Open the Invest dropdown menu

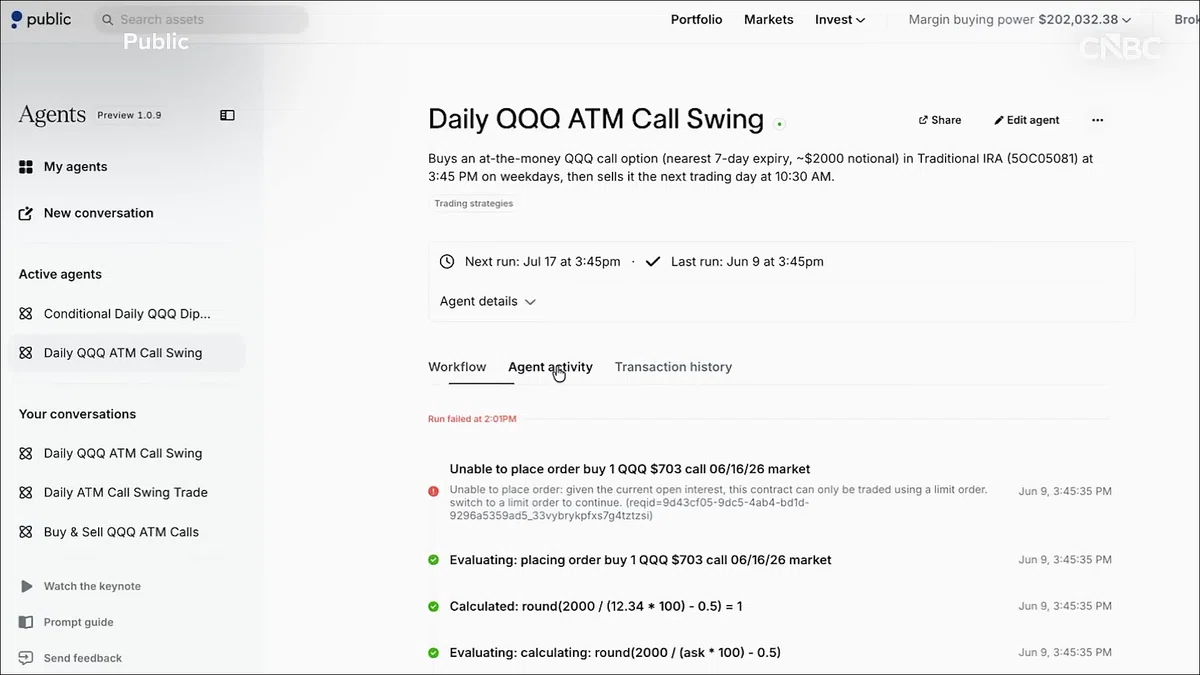coord(840,19)
